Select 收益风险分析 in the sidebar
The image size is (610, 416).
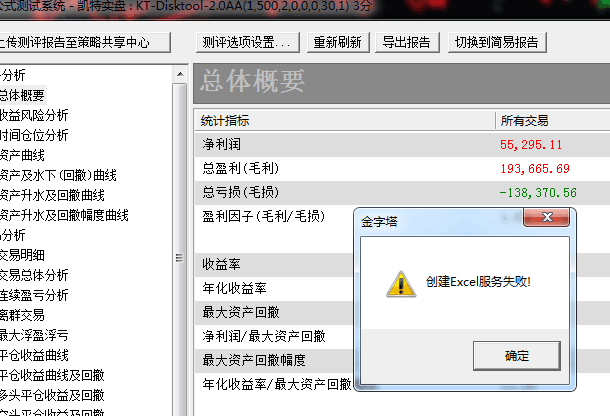point(34,115)
